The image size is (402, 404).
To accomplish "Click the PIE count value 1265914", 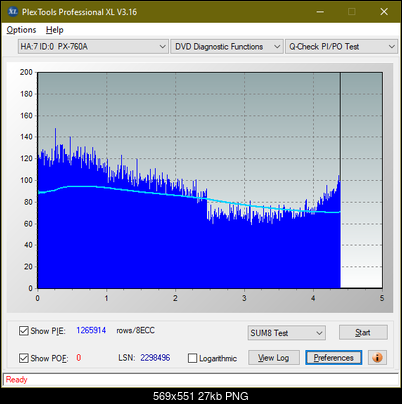I will (x=91, y=330).
